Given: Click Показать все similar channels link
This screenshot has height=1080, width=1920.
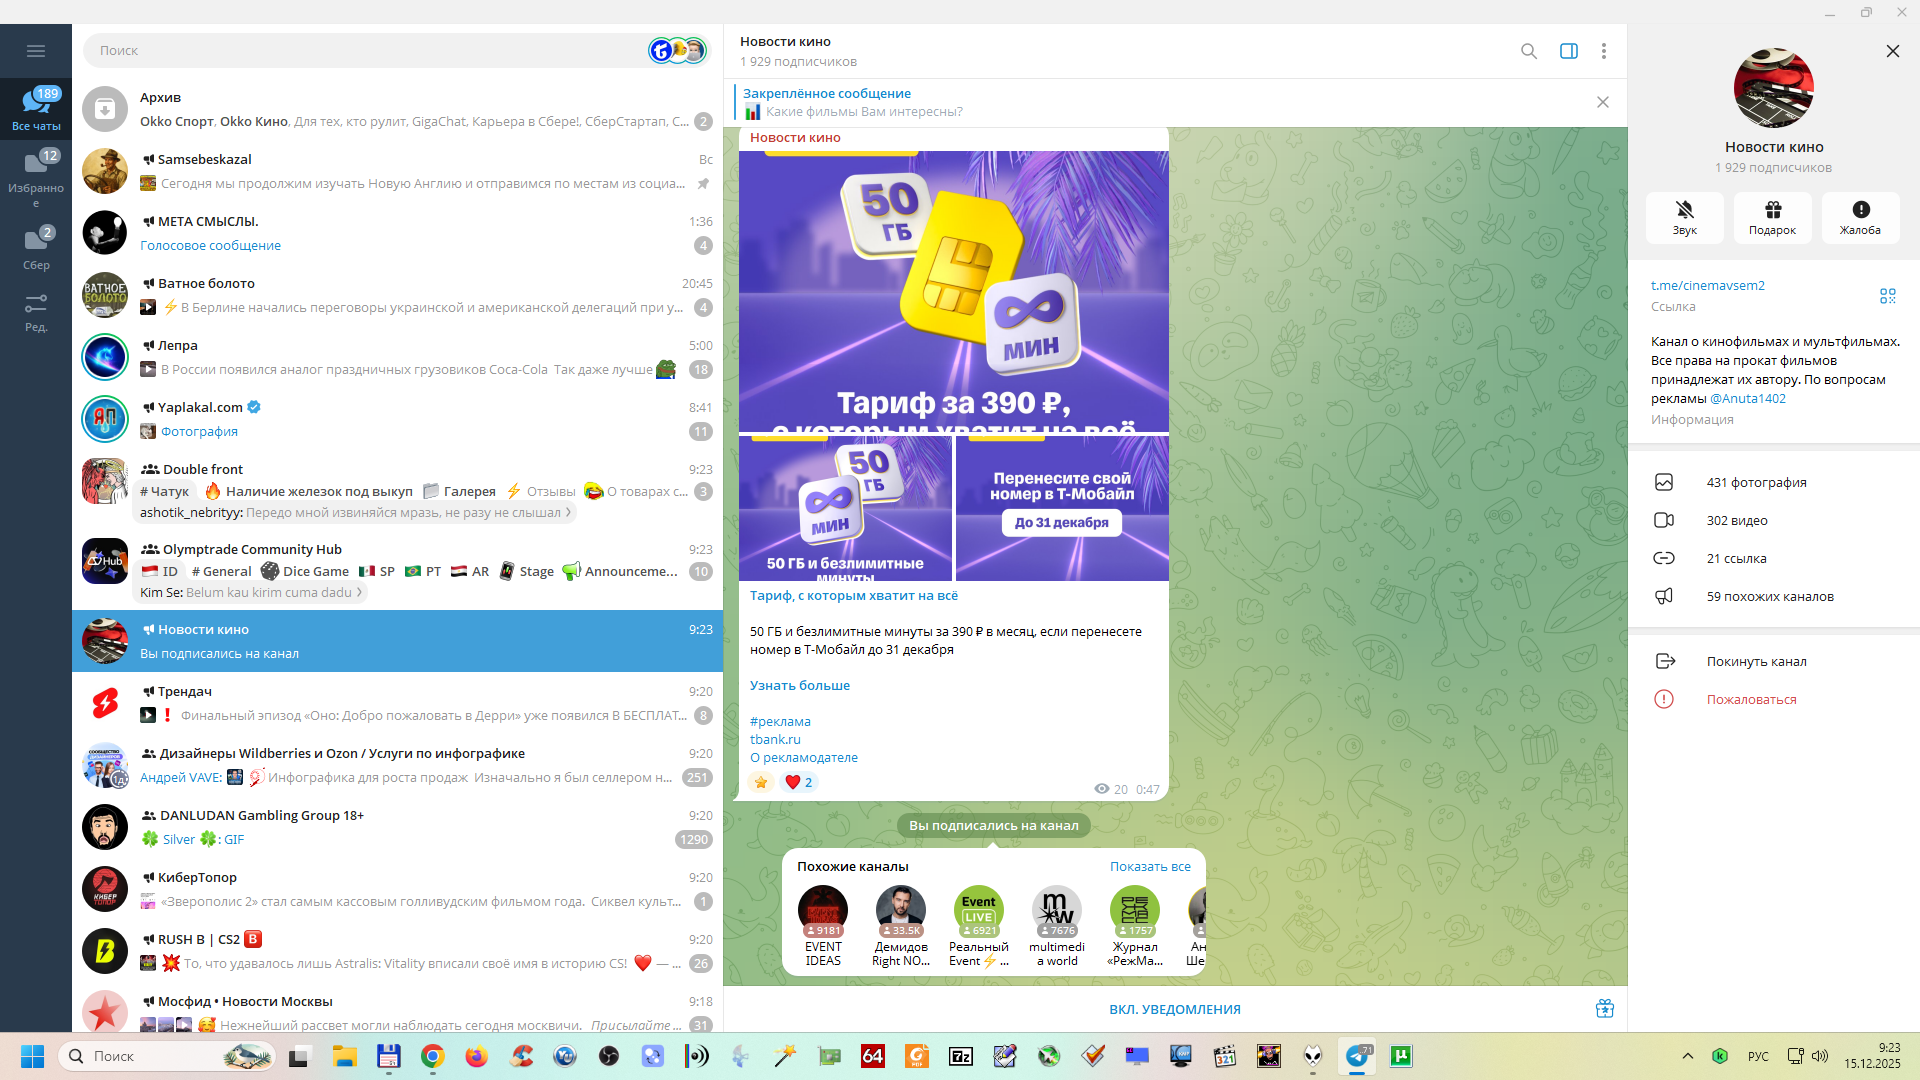Looking at the screenshot, I should tap(1150, 867).
